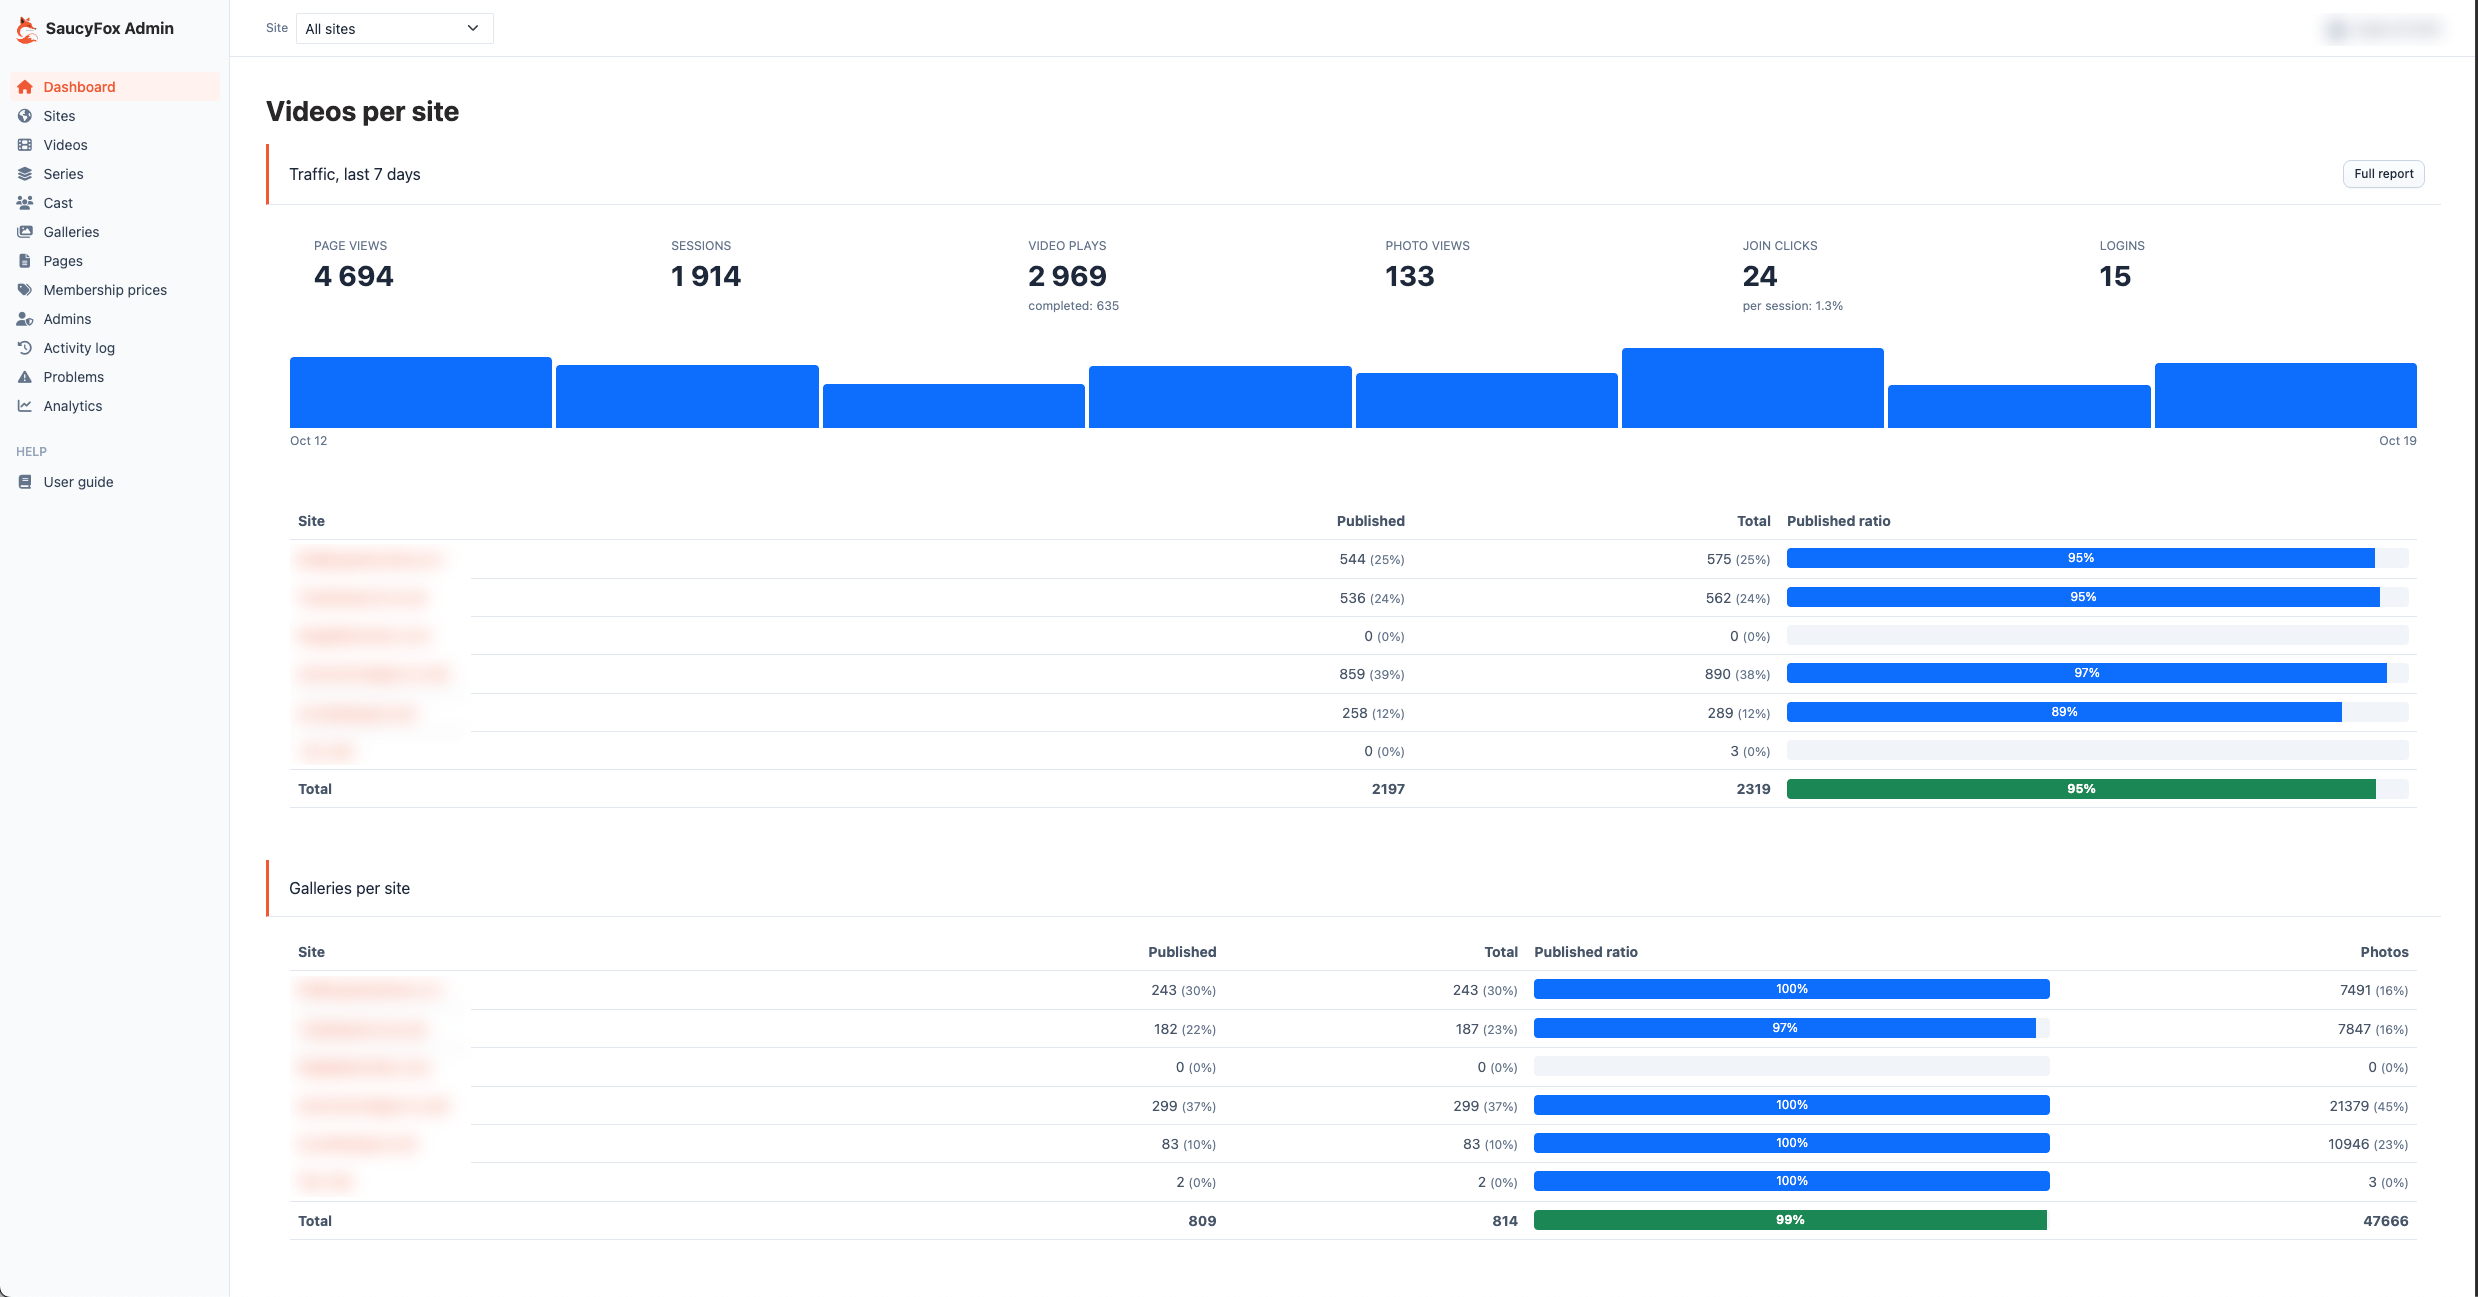Click the Galleries per site heading
This screenshot has width=2478, height=1297.
coord(349,888)
